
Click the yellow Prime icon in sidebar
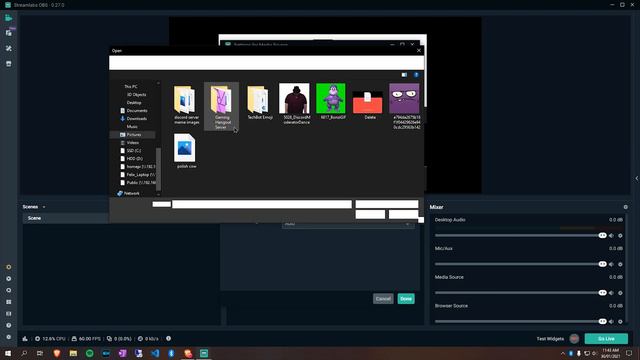click(9, 267)
